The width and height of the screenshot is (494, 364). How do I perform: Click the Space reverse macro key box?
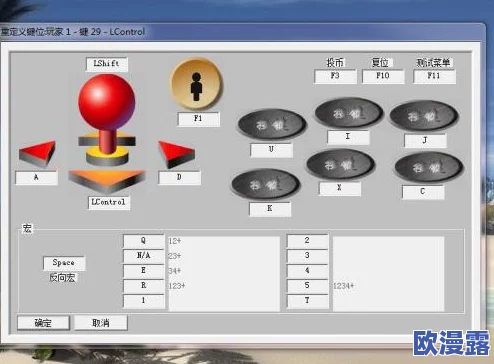point(64,263)
